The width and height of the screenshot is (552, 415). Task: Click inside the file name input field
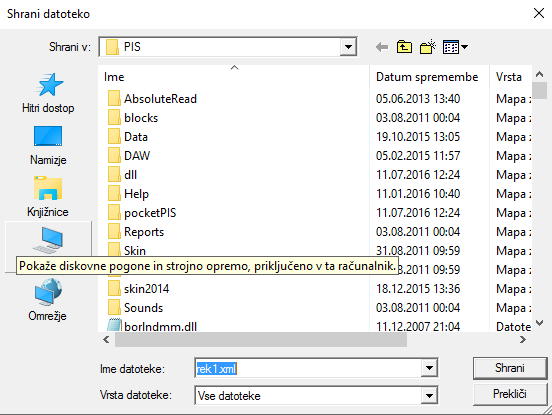tap(308, 369)
